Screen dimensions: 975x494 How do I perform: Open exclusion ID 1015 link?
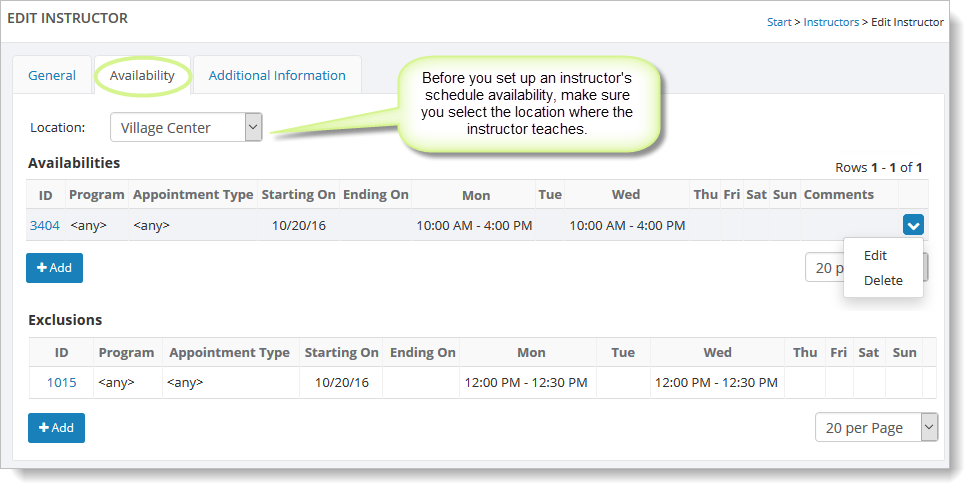pos(61,382)
